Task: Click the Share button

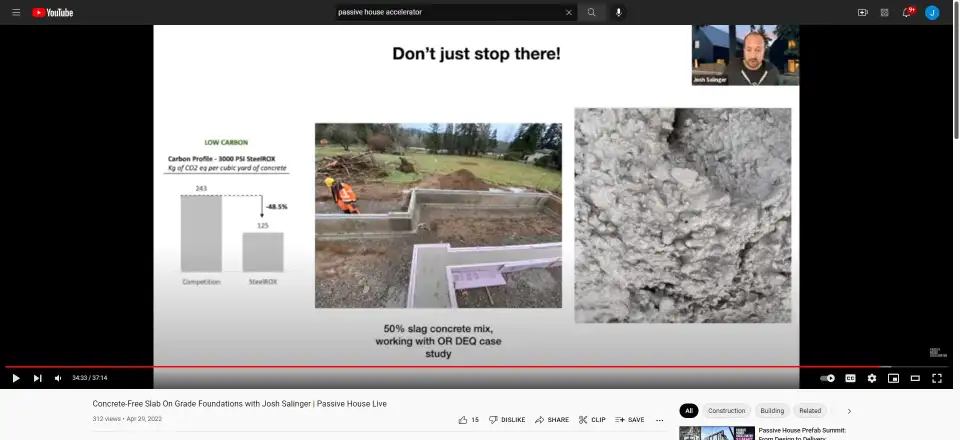Action: (x=552, y=420)
